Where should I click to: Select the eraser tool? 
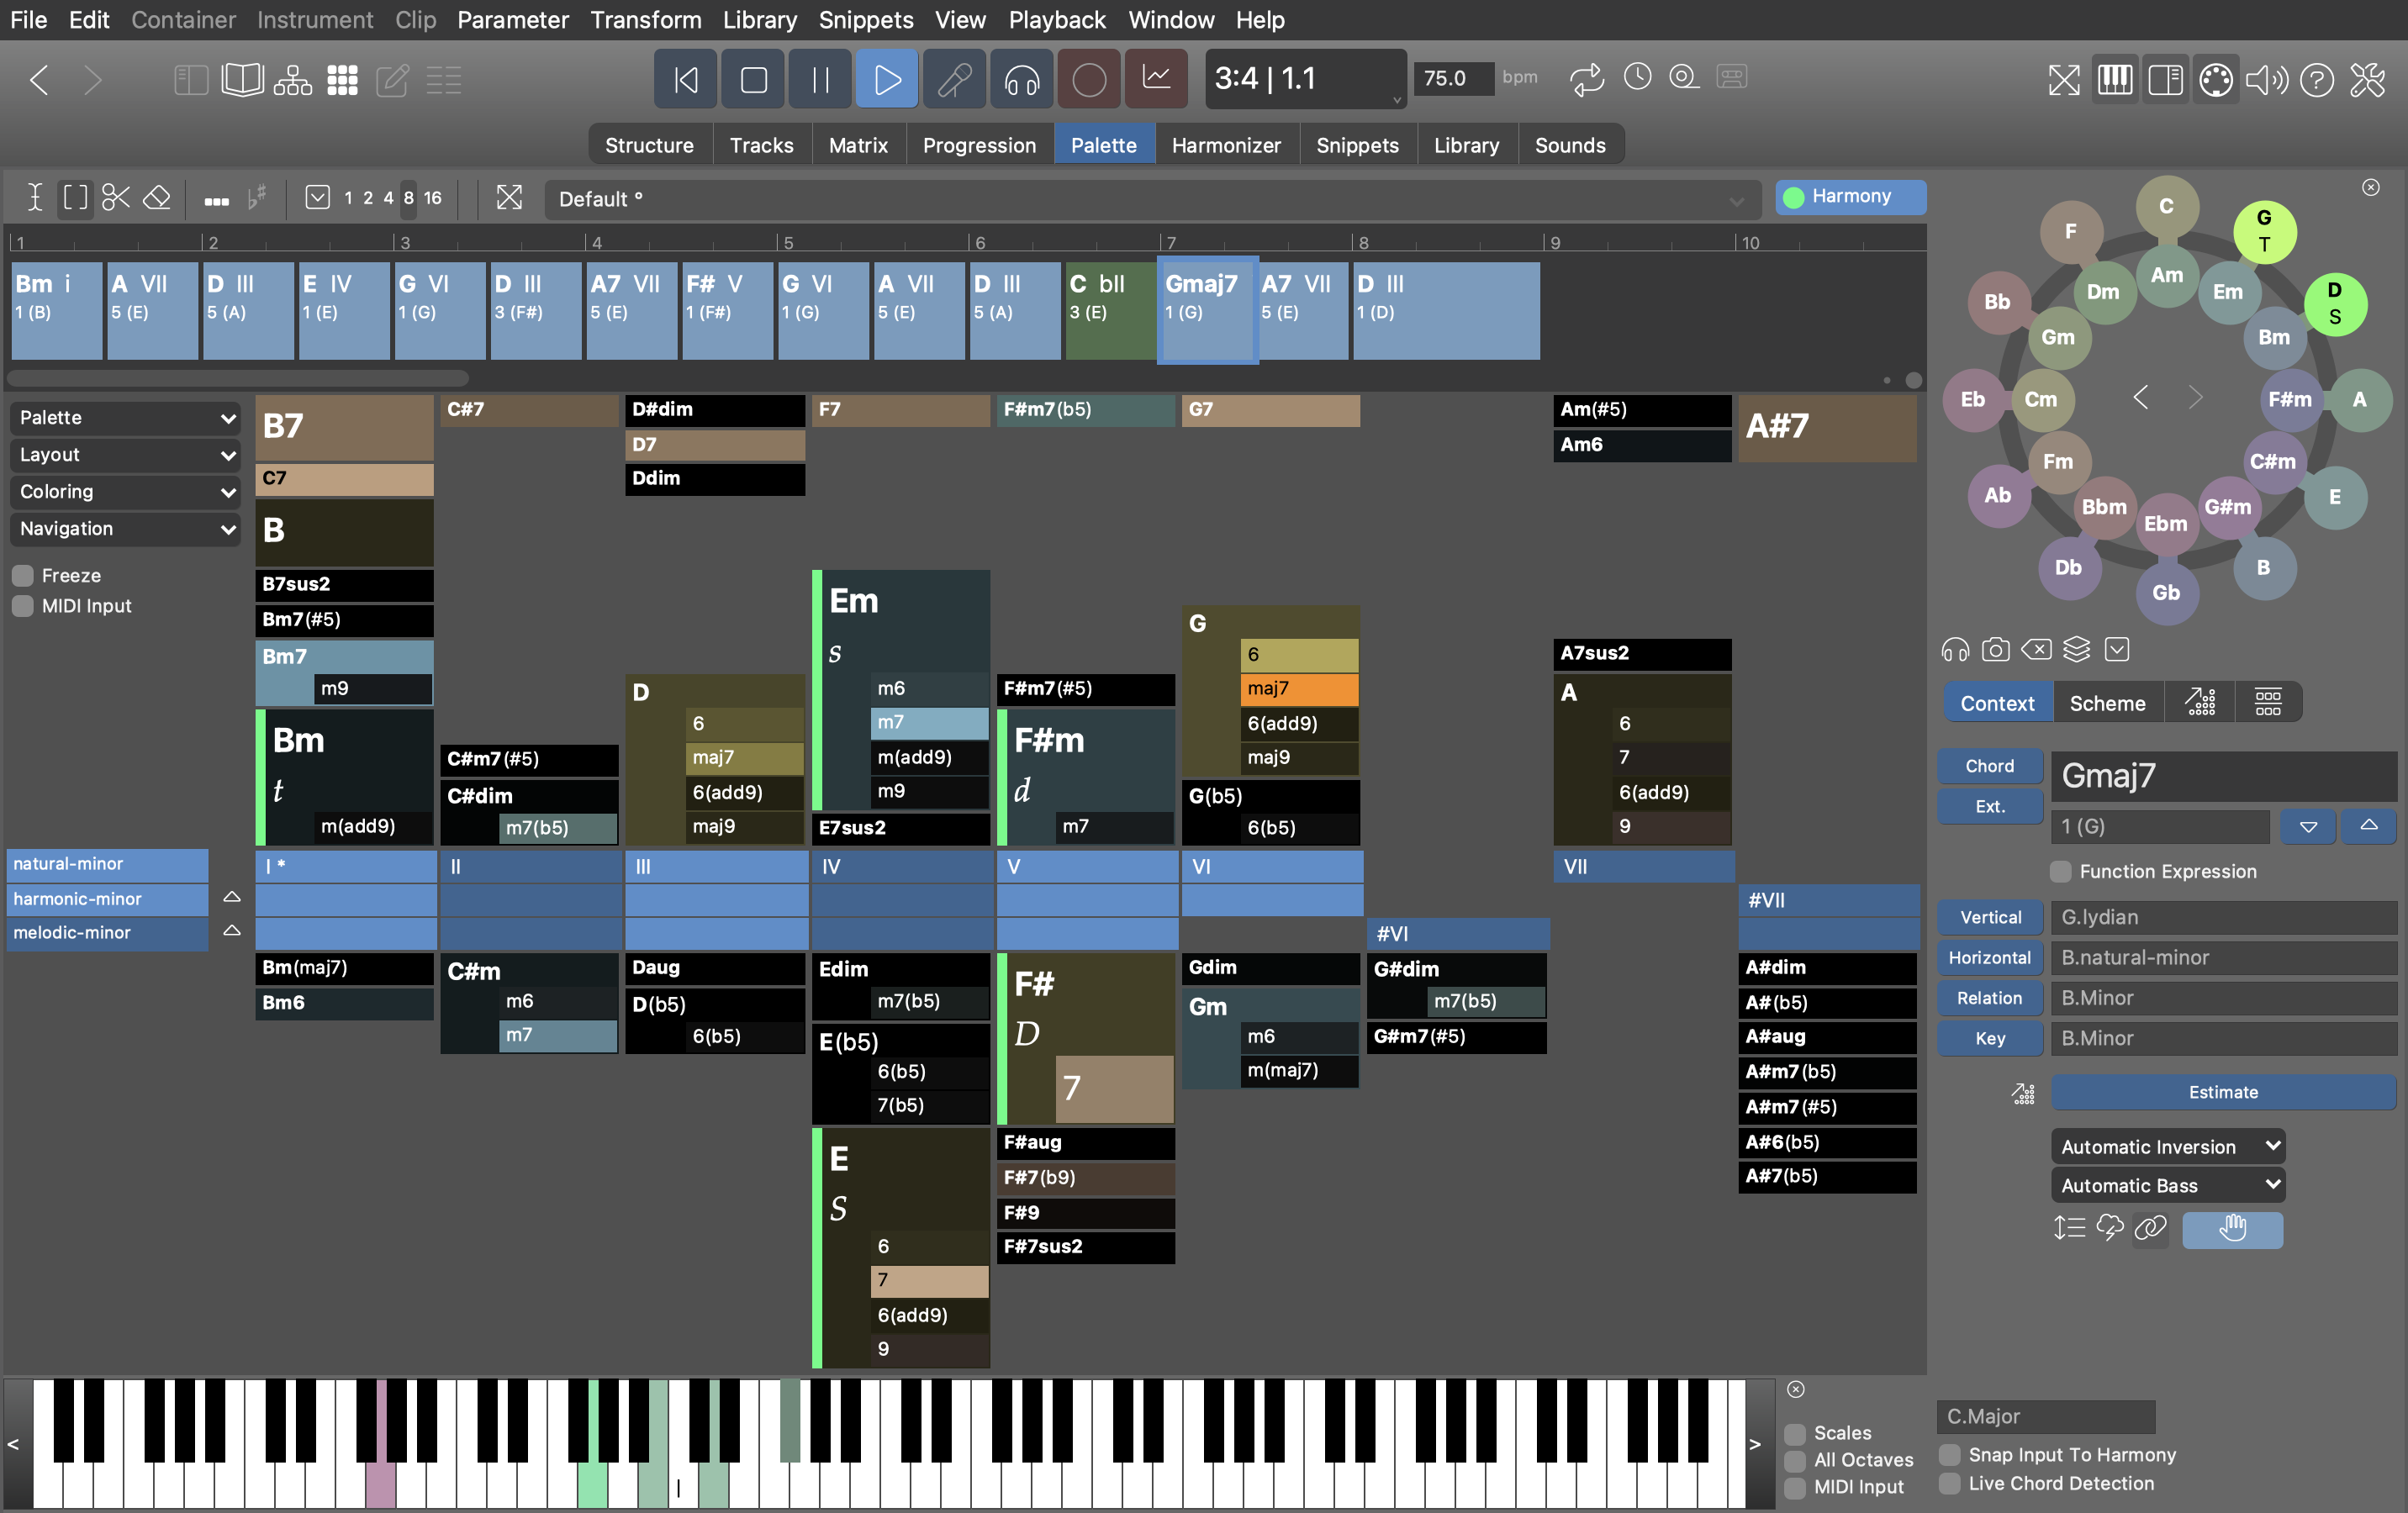click(x=157, y=197)
